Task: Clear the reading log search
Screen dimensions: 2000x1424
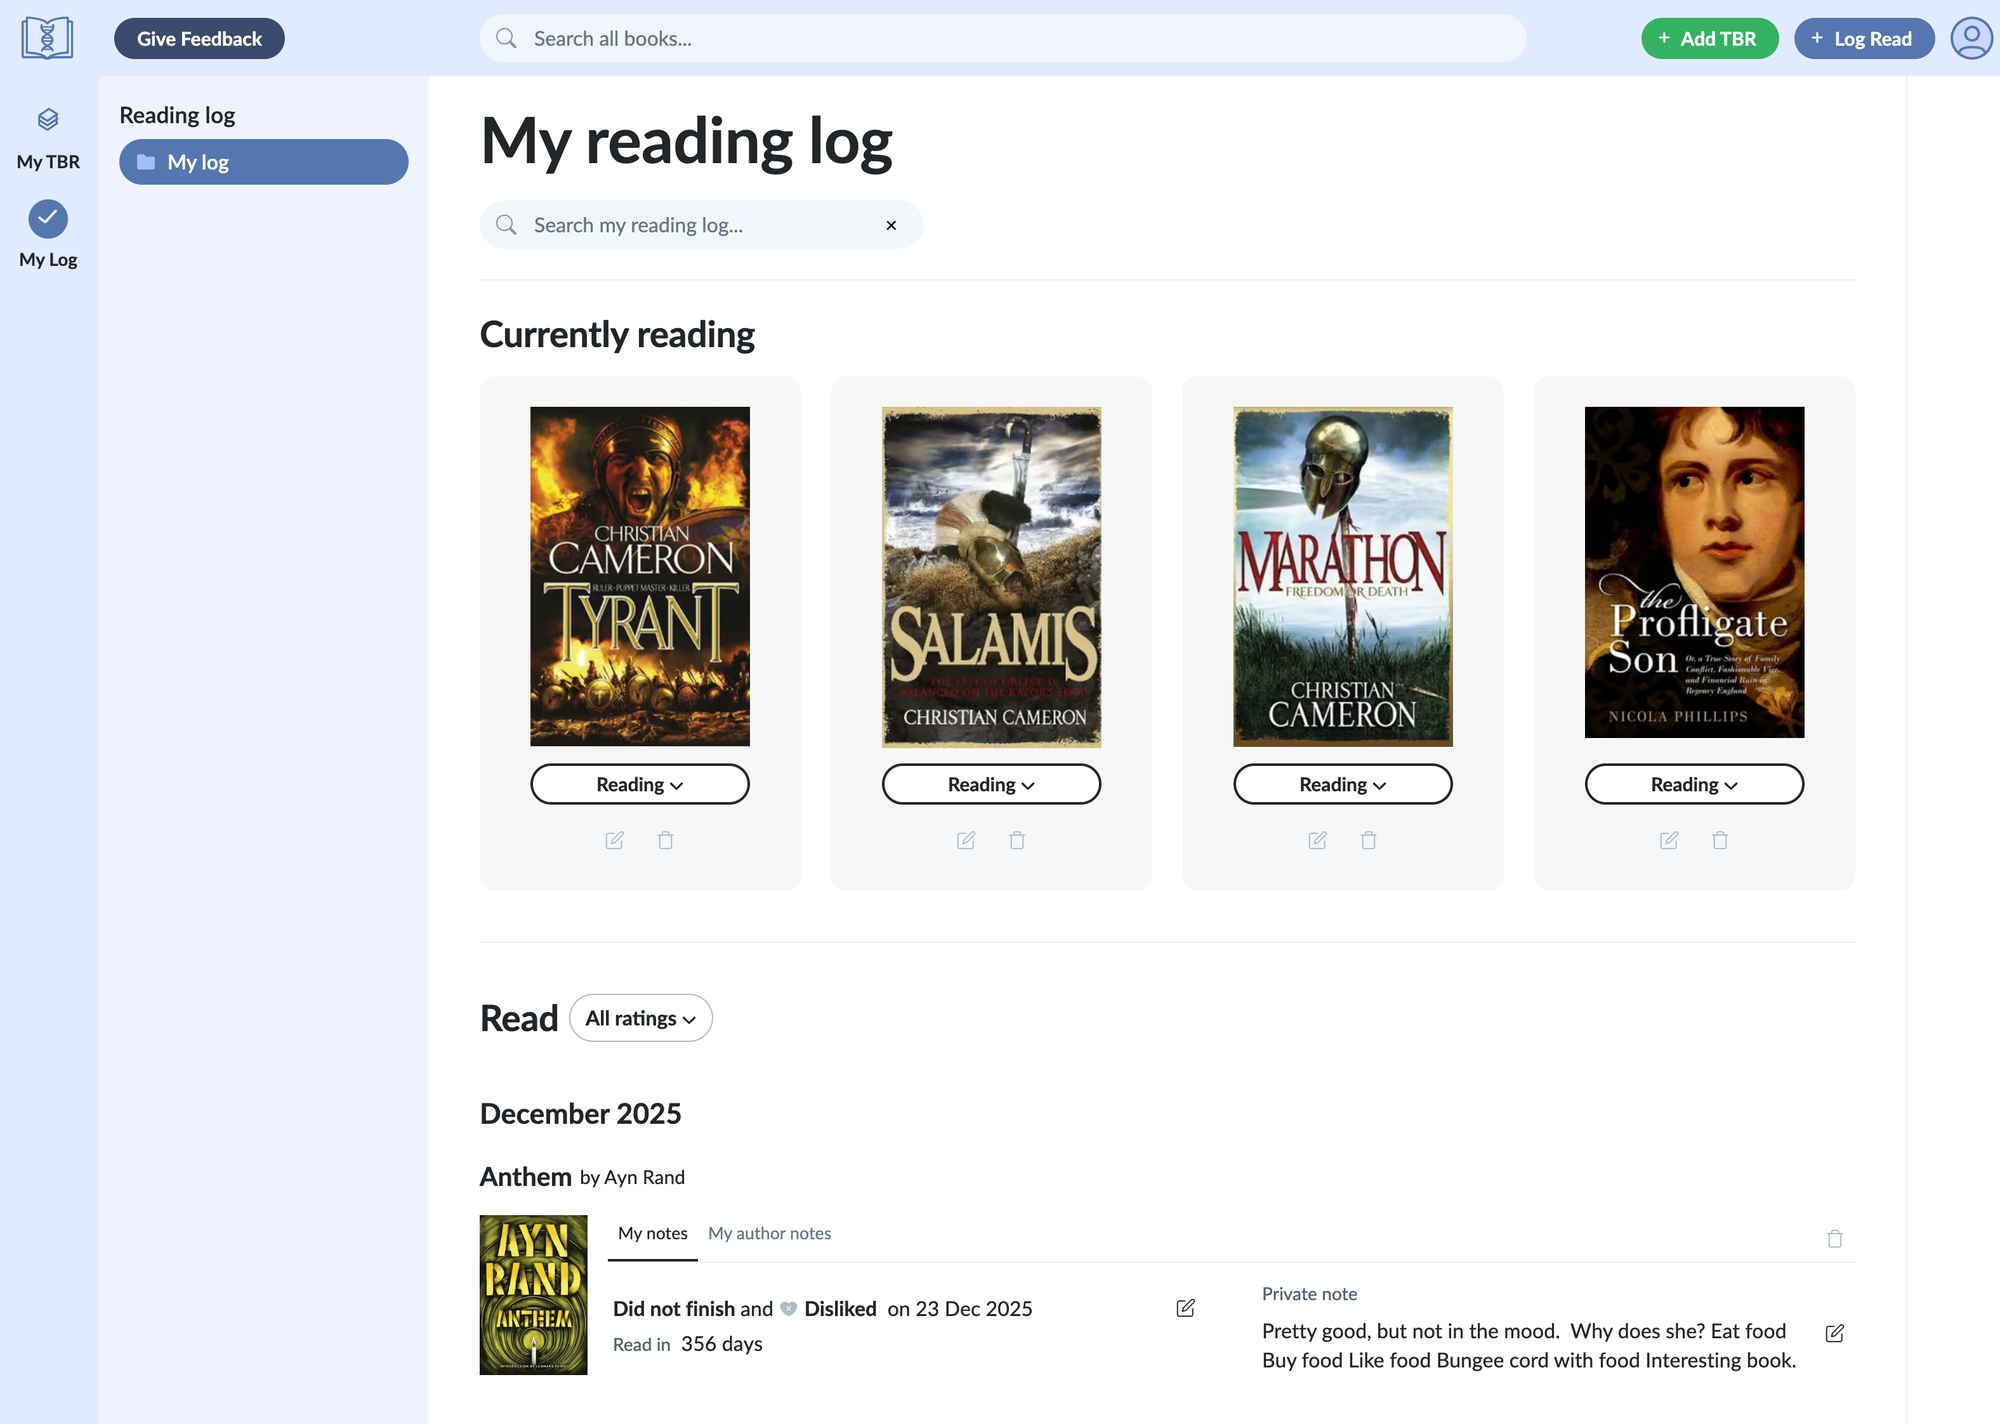Action: tap(891, 225)
